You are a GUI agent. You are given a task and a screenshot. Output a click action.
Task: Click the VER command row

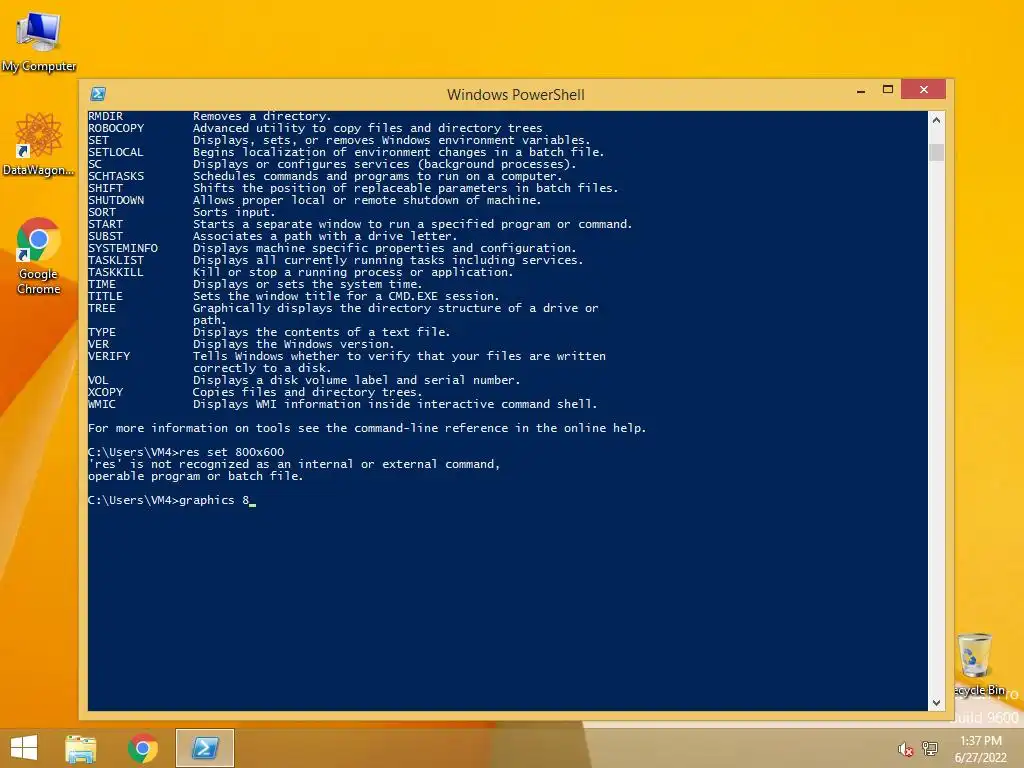(241, 344)
